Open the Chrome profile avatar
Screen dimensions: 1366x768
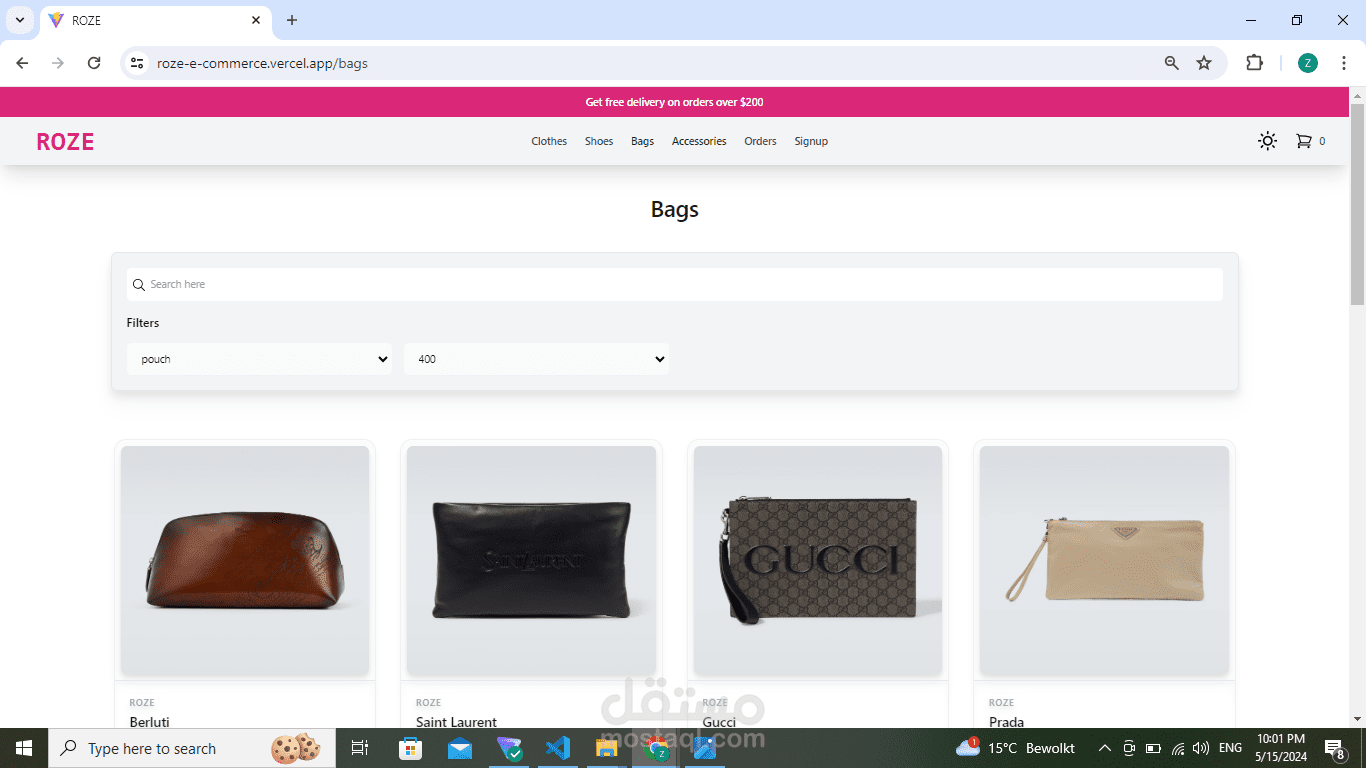1308,63
